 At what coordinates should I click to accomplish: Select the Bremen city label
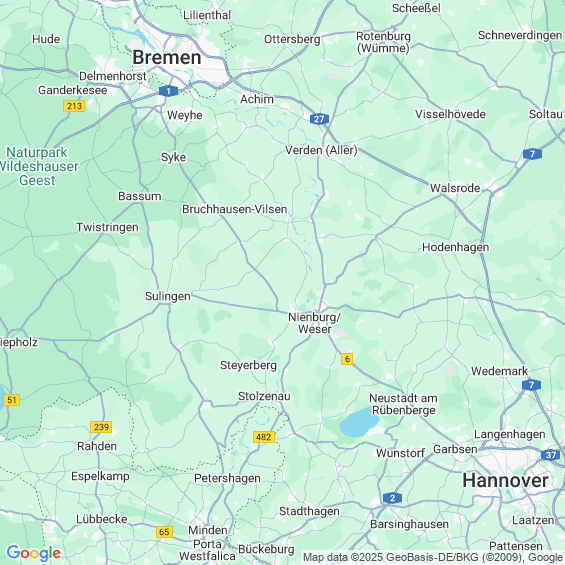pos(166,58)
